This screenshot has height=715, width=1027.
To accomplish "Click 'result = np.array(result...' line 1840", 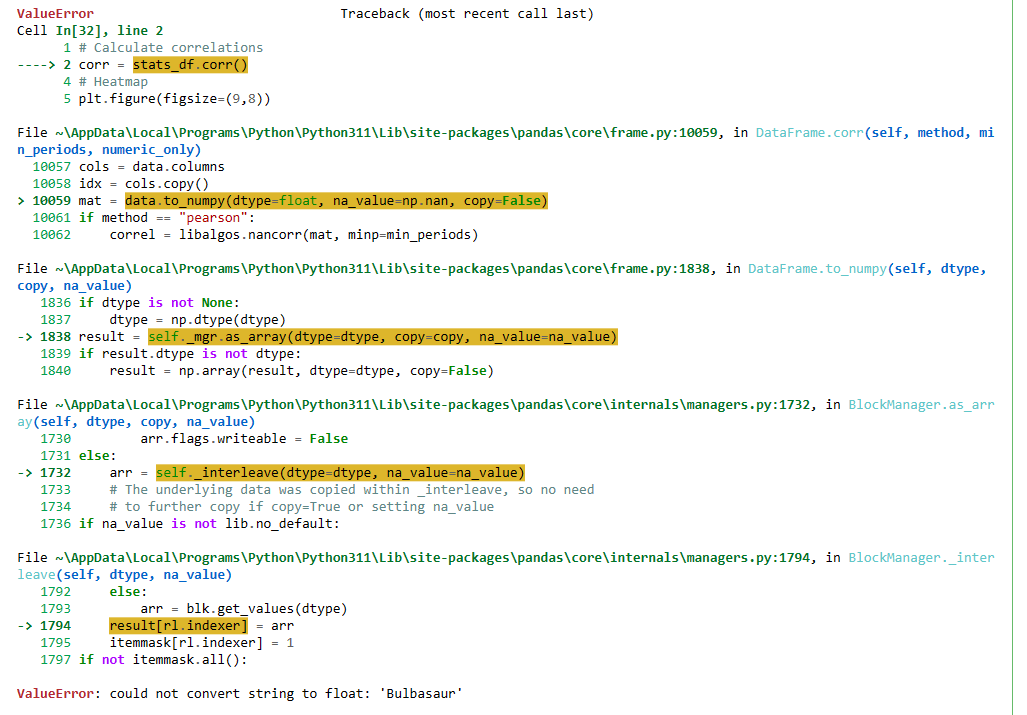I will point(301,371).
